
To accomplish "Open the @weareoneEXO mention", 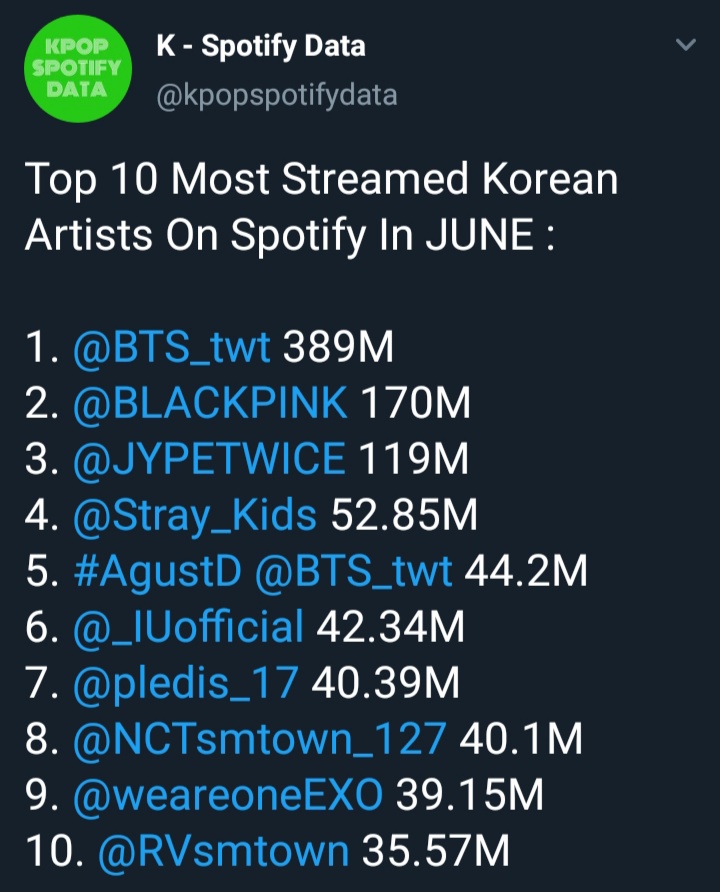I will coord(228,797).
